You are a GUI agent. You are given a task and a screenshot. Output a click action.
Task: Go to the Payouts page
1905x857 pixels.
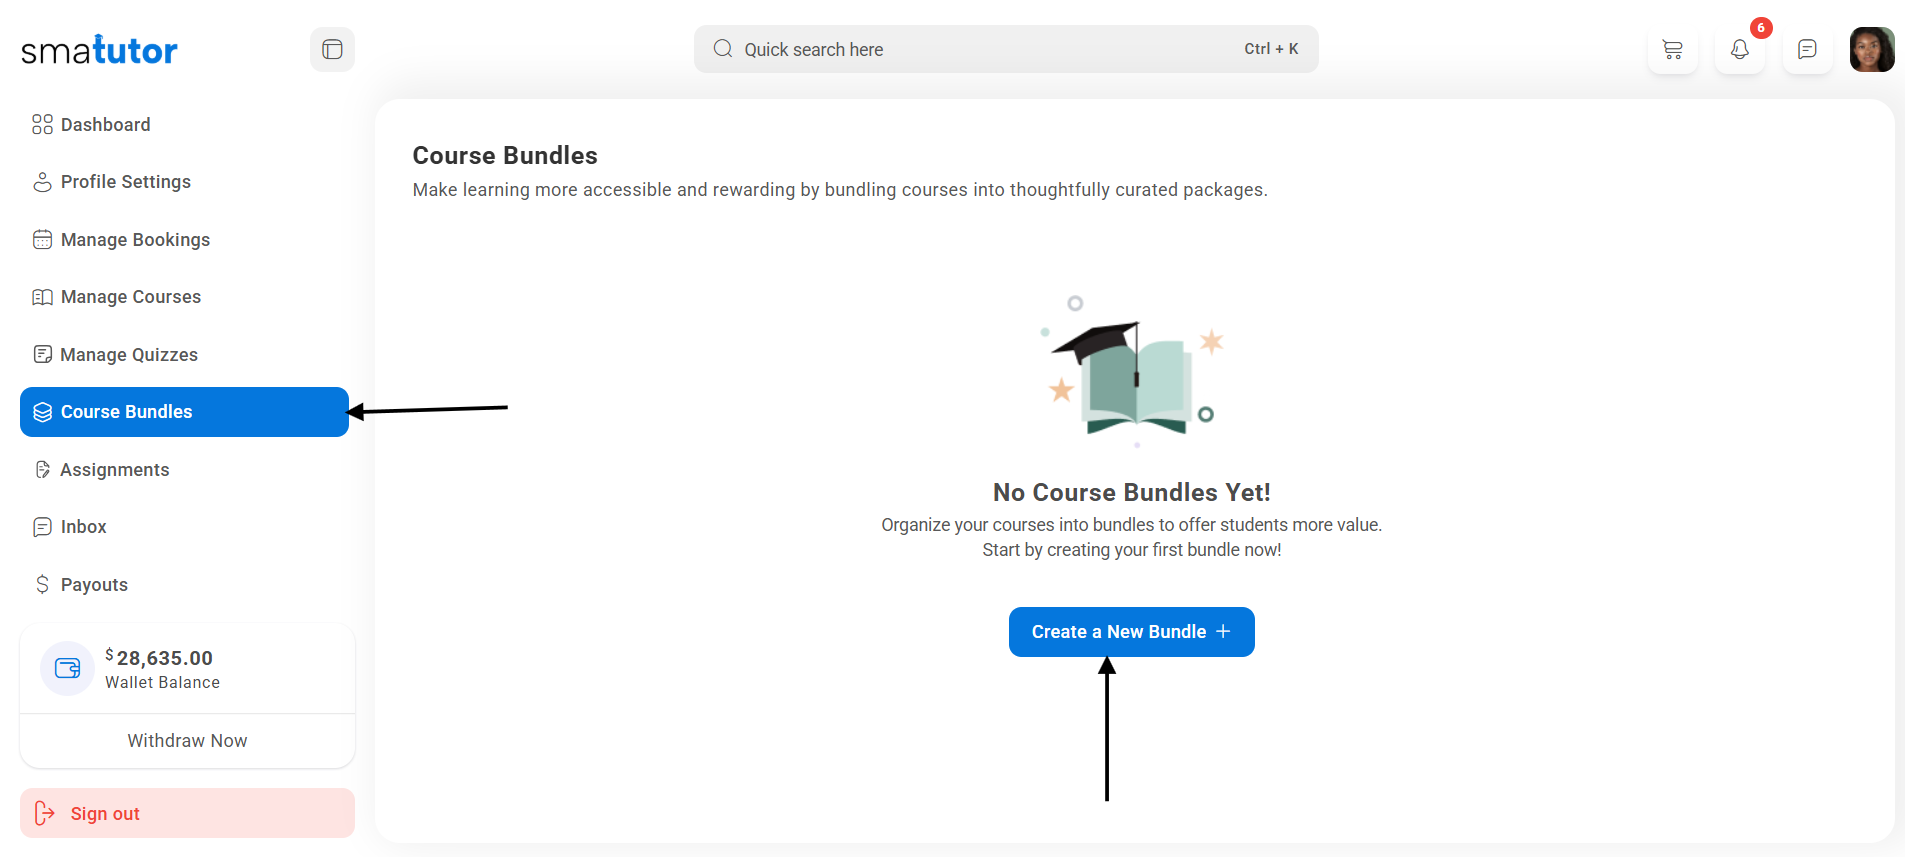tap(94, 585)
